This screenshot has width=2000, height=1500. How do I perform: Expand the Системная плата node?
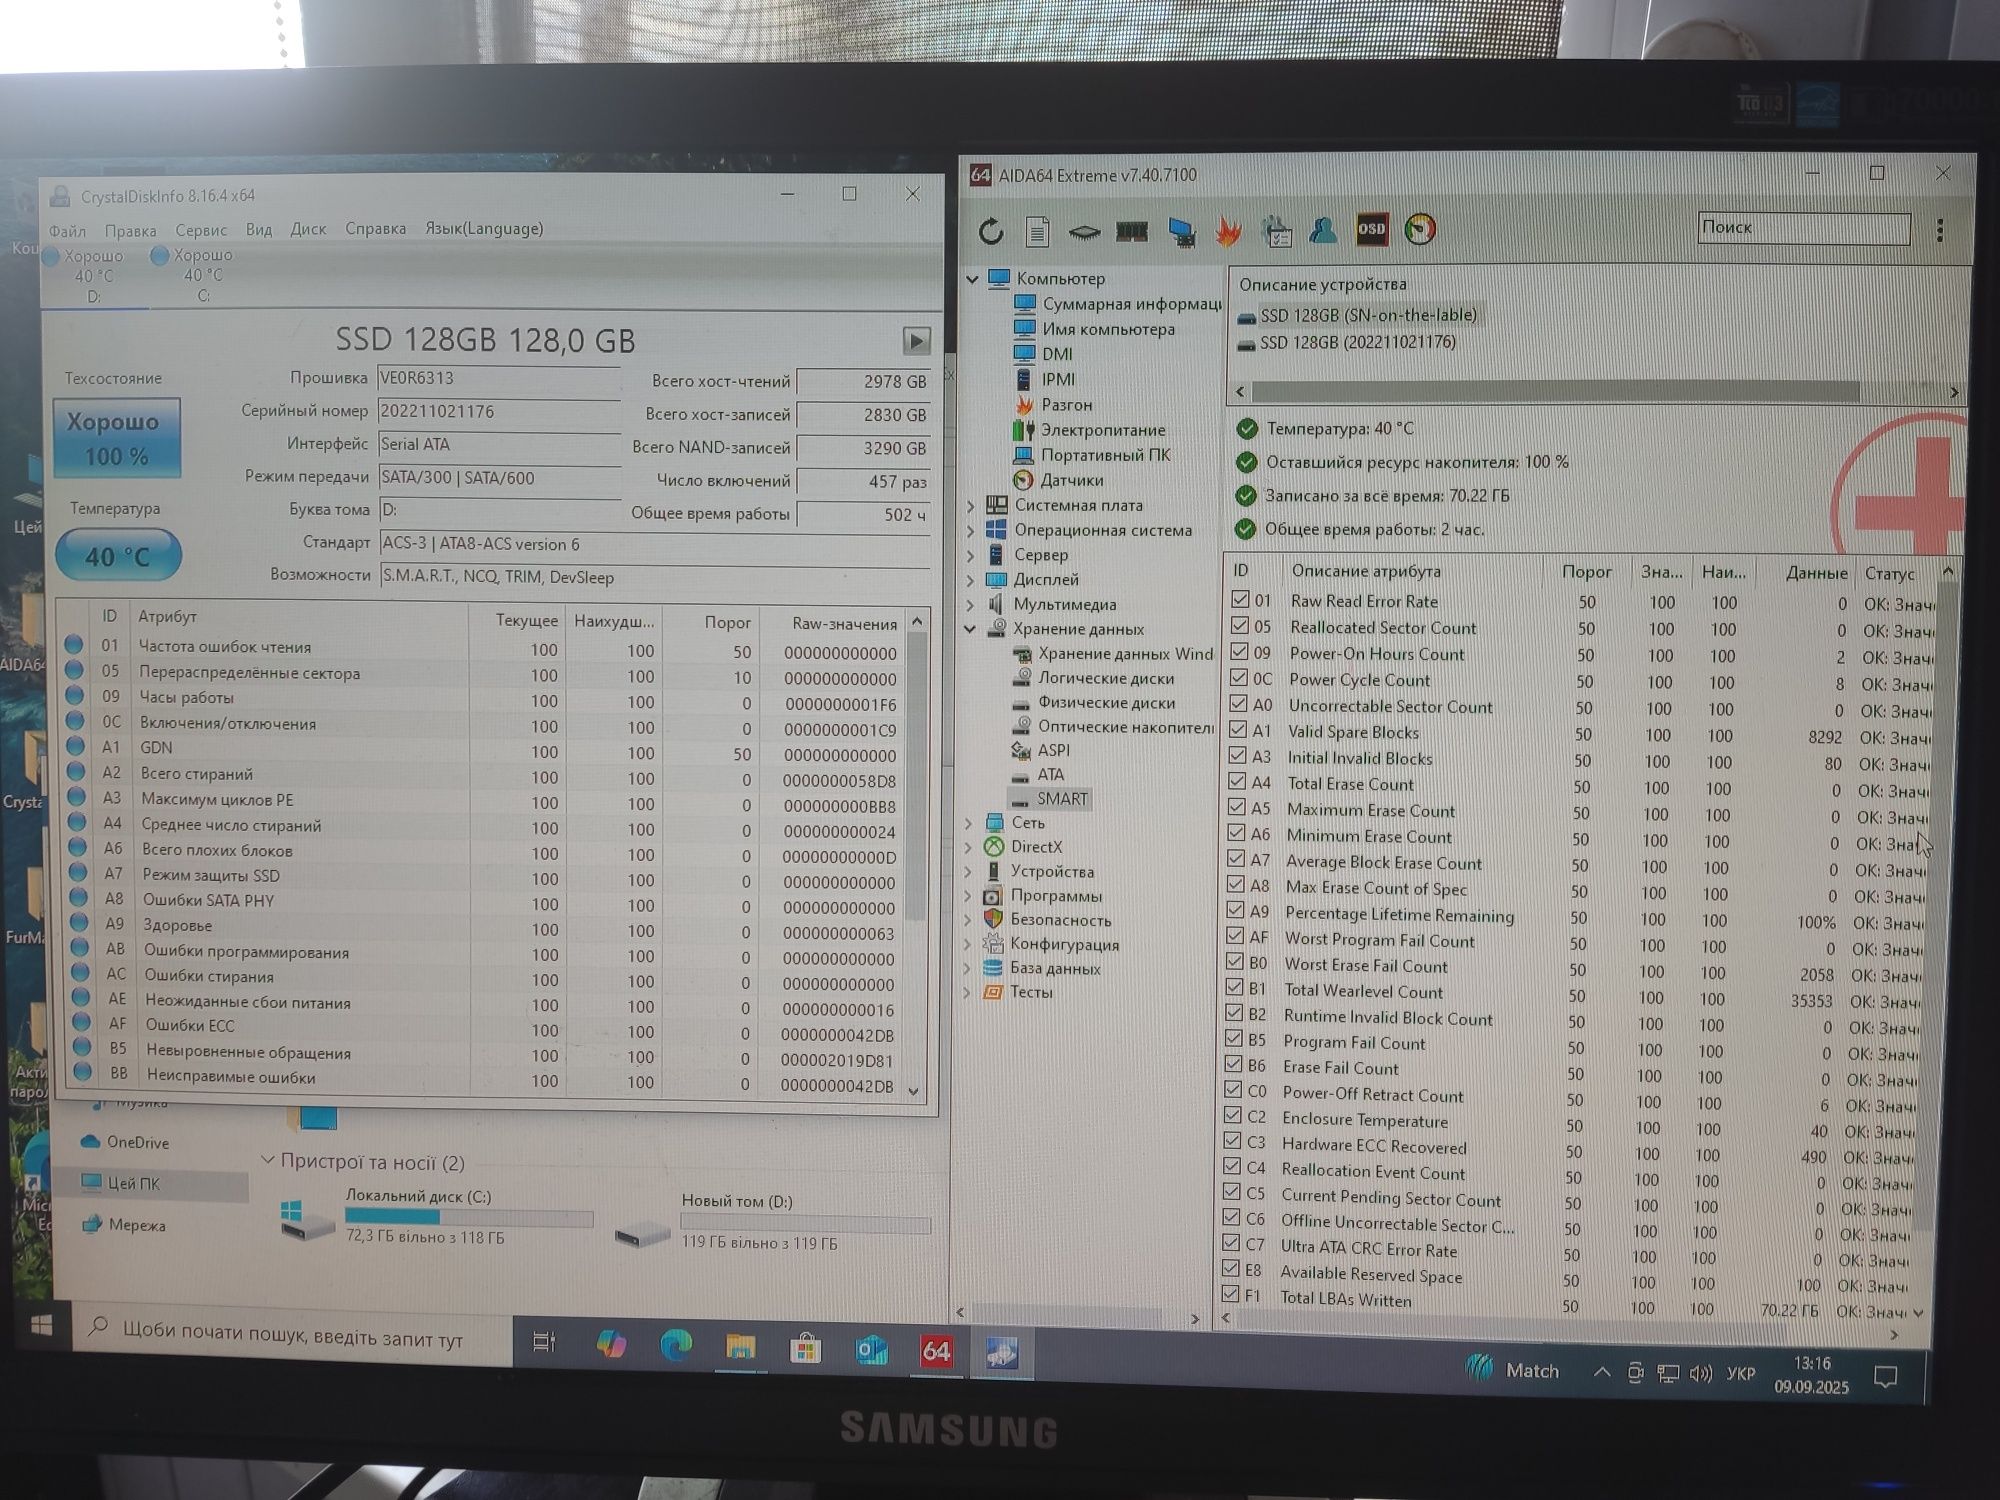[970, 506]
